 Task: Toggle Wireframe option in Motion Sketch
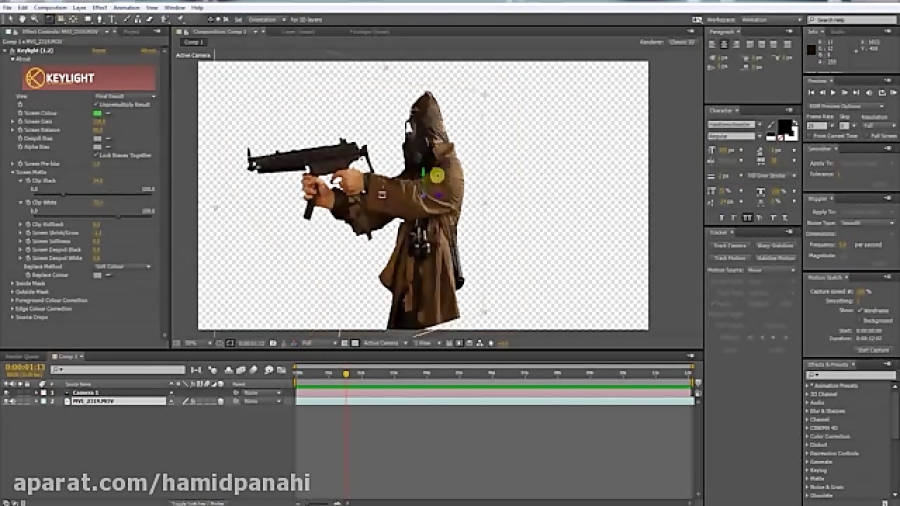coord(860,310)
